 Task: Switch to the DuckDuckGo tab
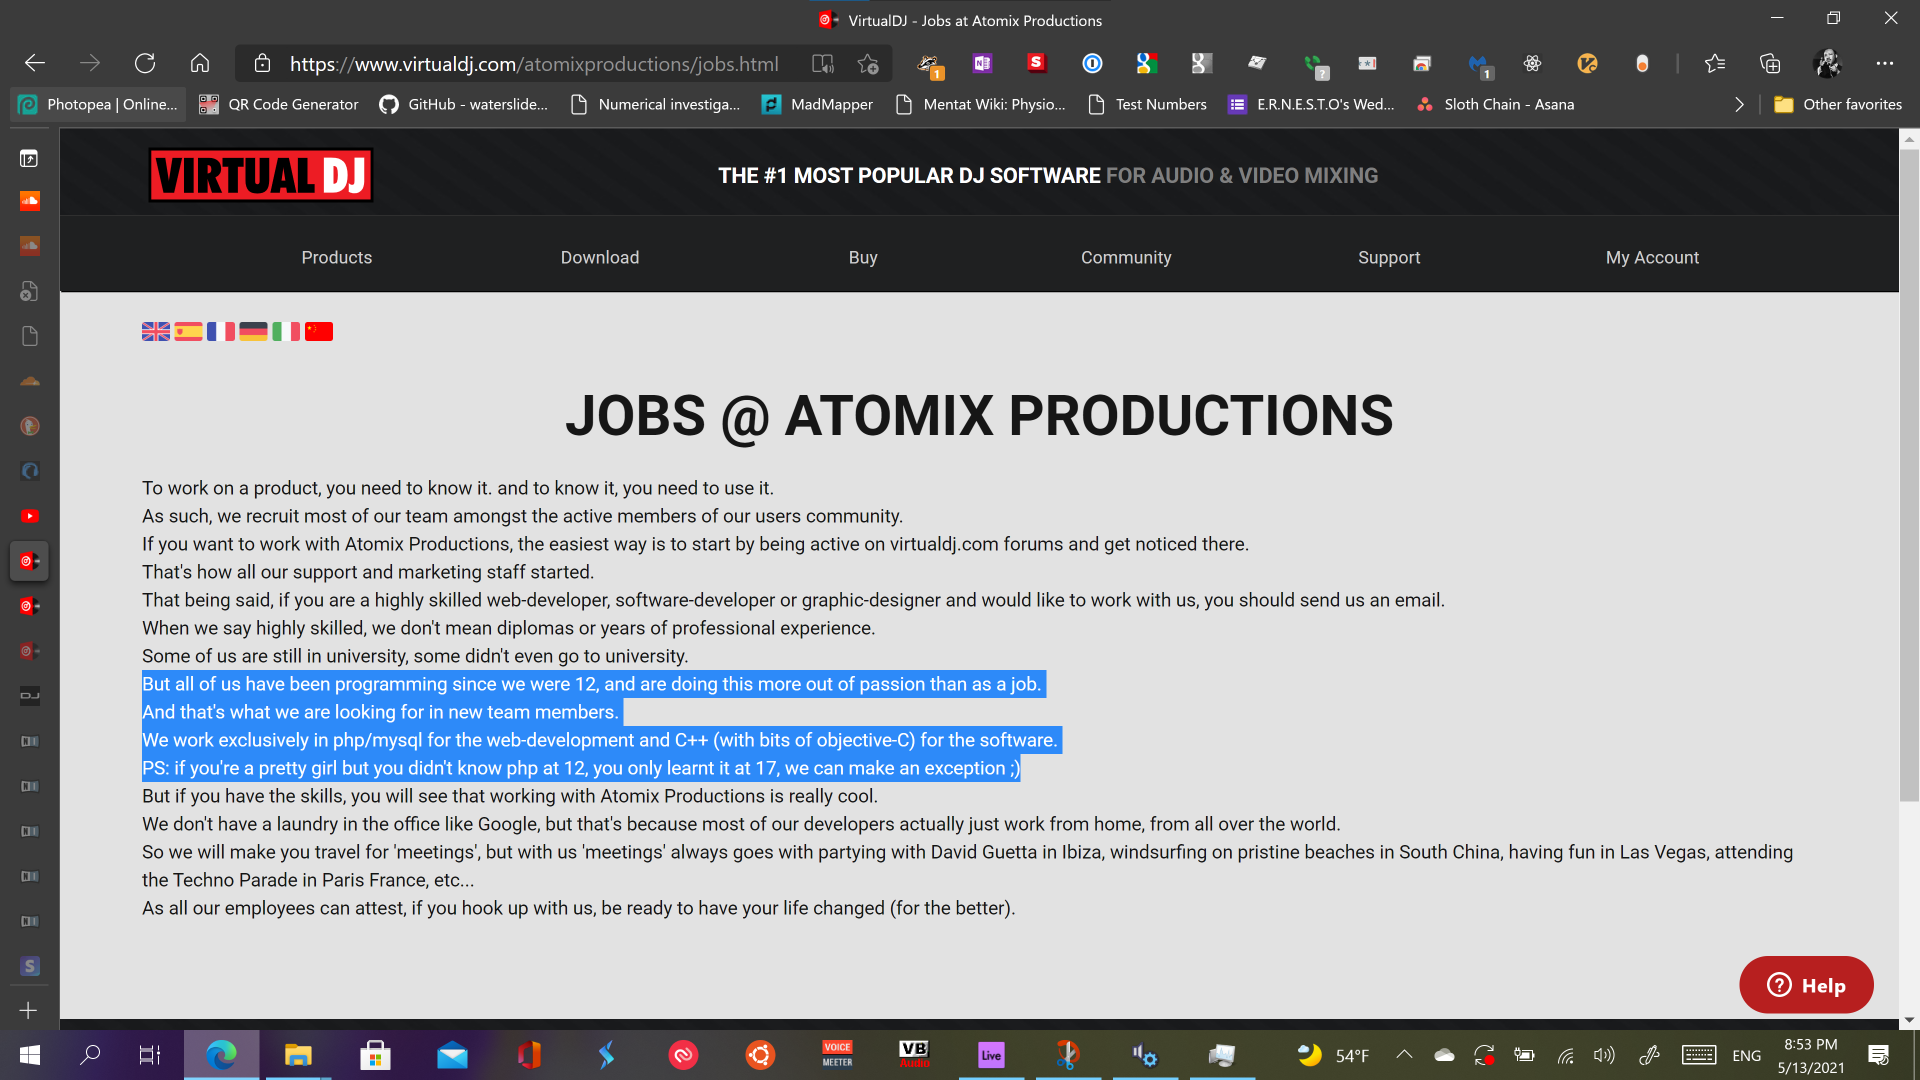[29, 426]
